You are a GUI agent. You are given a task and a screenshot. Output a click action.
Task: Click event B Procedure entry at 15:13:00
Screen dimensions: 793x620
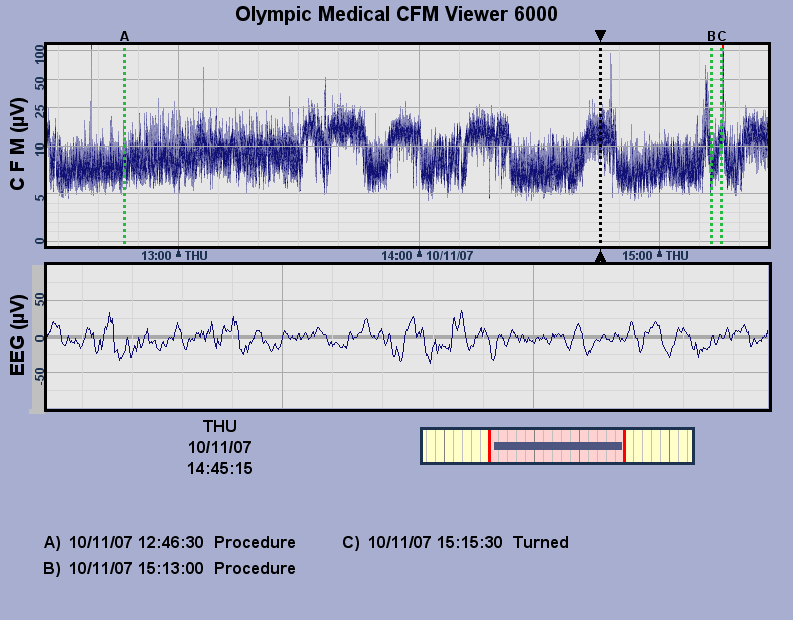pyautogui.click(x=169, y=568)
